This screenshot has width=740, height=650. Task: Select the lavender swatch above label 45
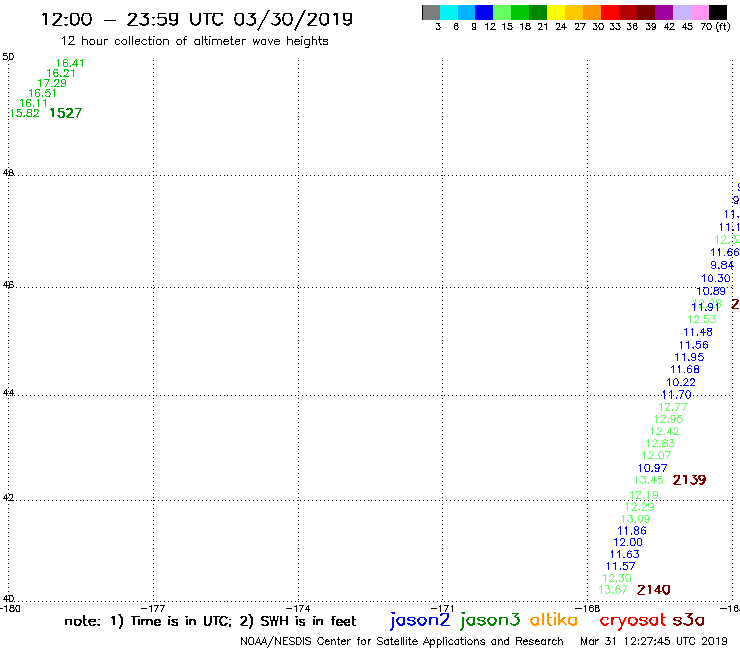681,12
